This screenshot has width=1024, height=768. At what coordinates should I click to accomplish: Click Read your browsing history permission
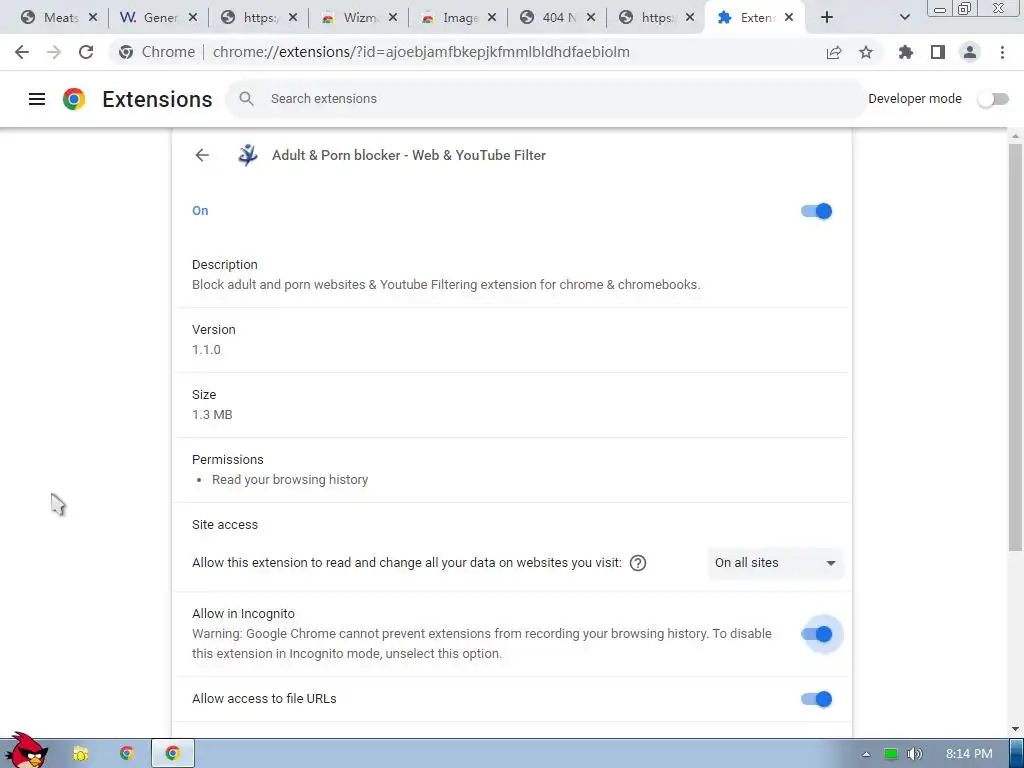tap(290, 480)
